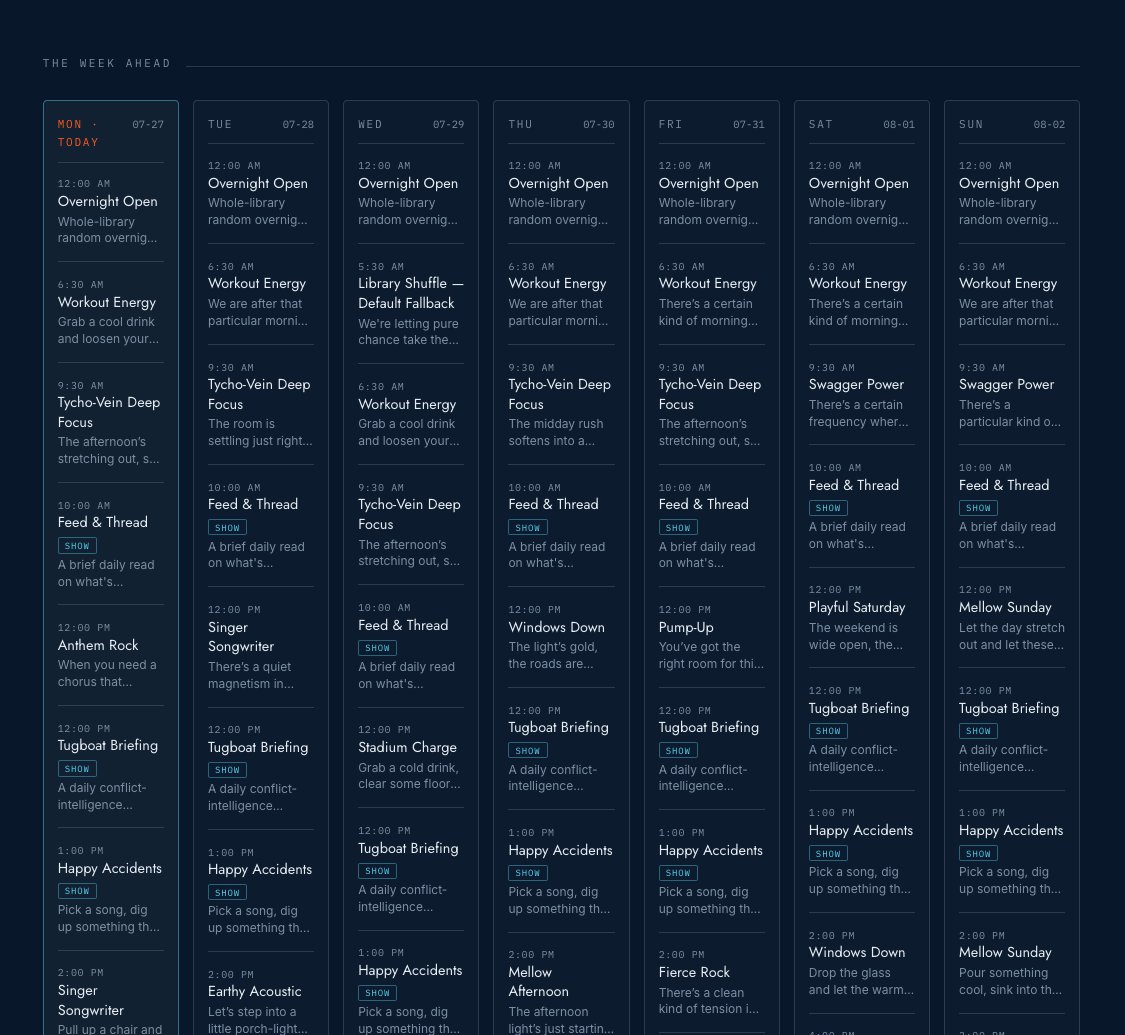This screenshot has width=1125, height=1035.
Task: Click SHOW badge under Saturday's Tugboat Briefing
Action: pyautogui.click(x=828, y=731)
